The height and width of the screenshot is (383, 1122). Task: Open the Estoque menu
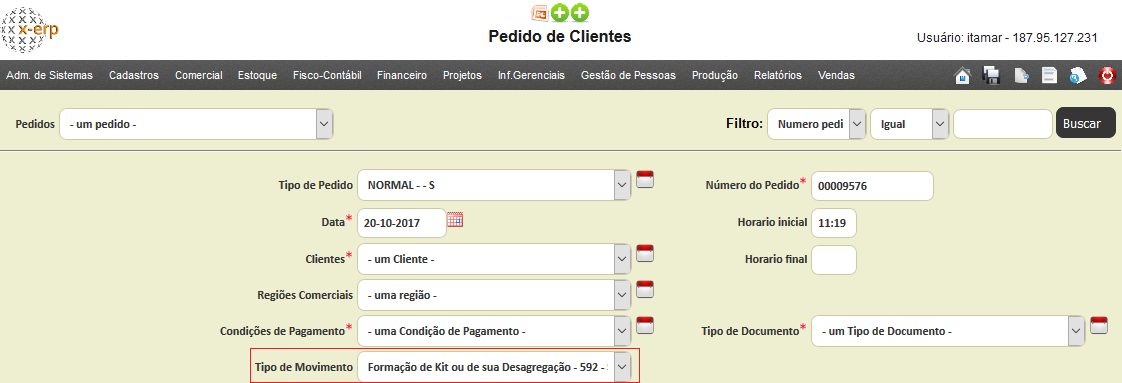pos(257,75)
